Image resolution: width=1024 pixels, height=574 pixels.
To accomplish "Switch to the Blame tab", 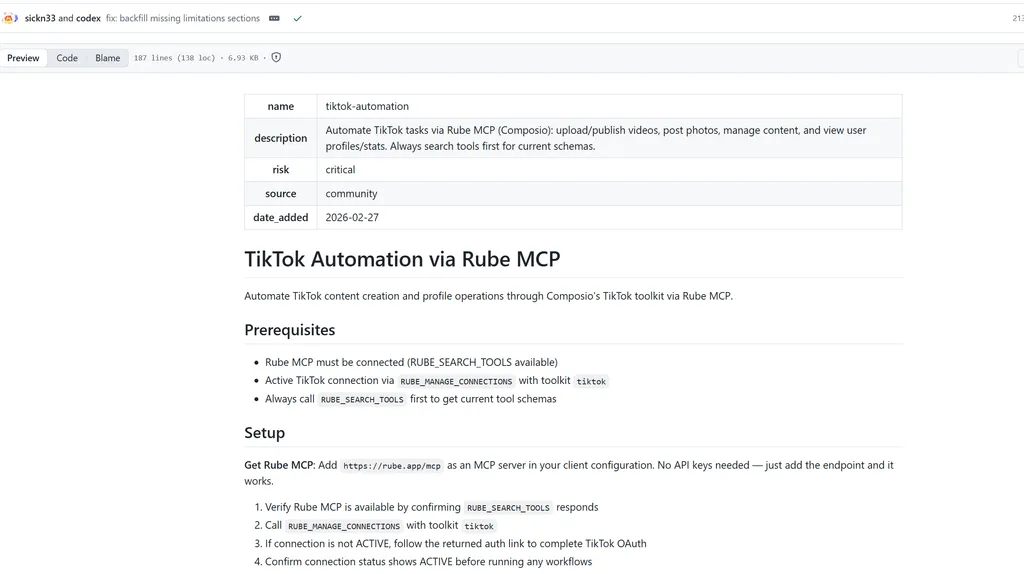I will pos(108,57).
